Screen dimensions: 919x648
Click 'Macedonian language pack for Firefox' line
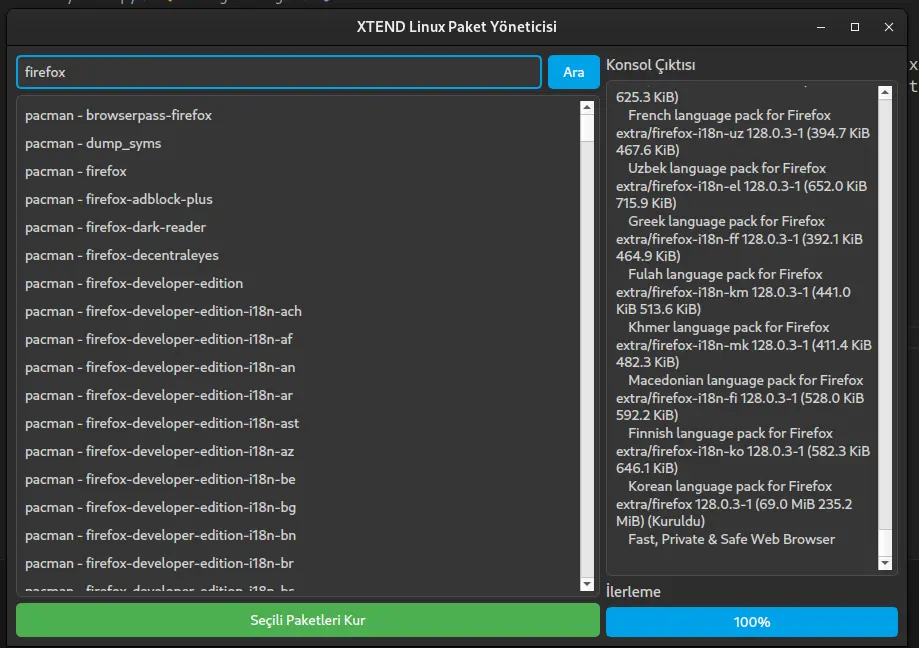coord(746,381)
